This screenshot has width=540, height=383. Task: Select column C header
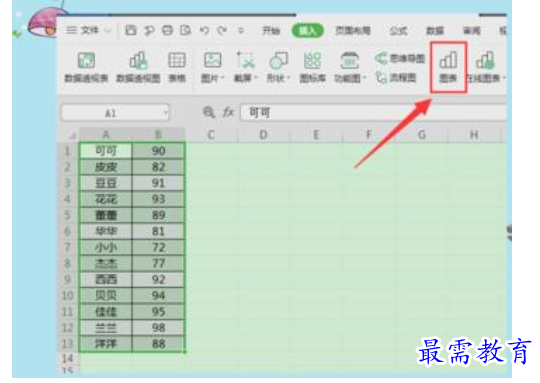click(211, 135)
